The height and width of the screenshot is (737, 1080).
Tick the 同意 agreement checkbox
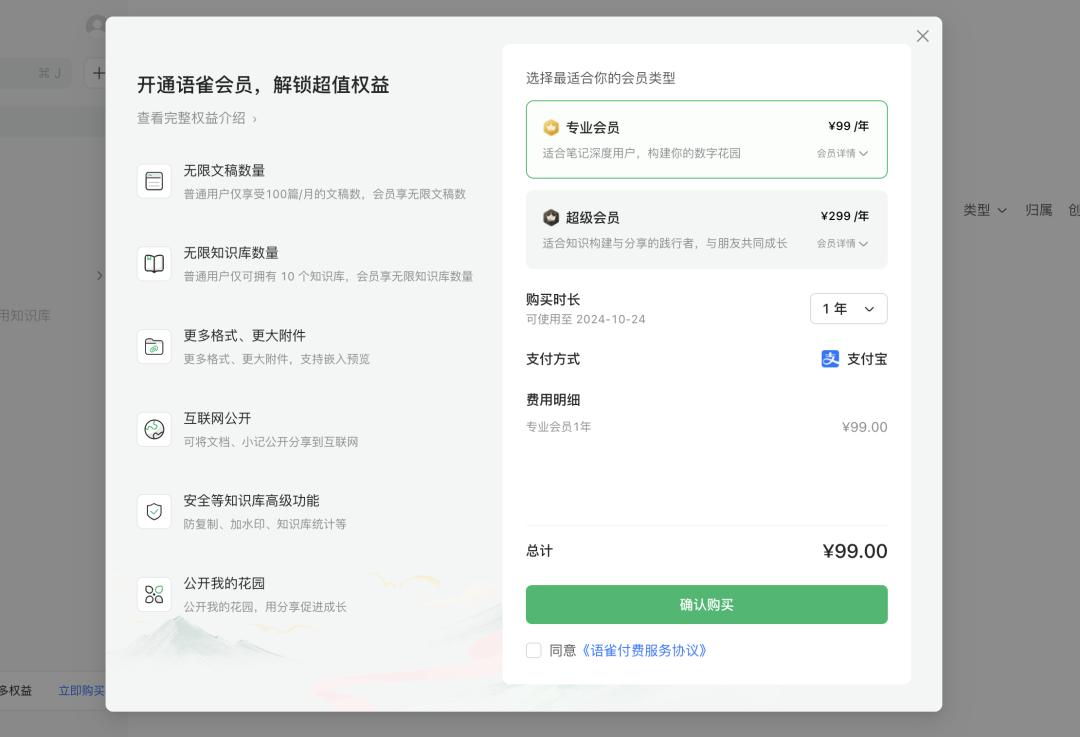[534, 650]
